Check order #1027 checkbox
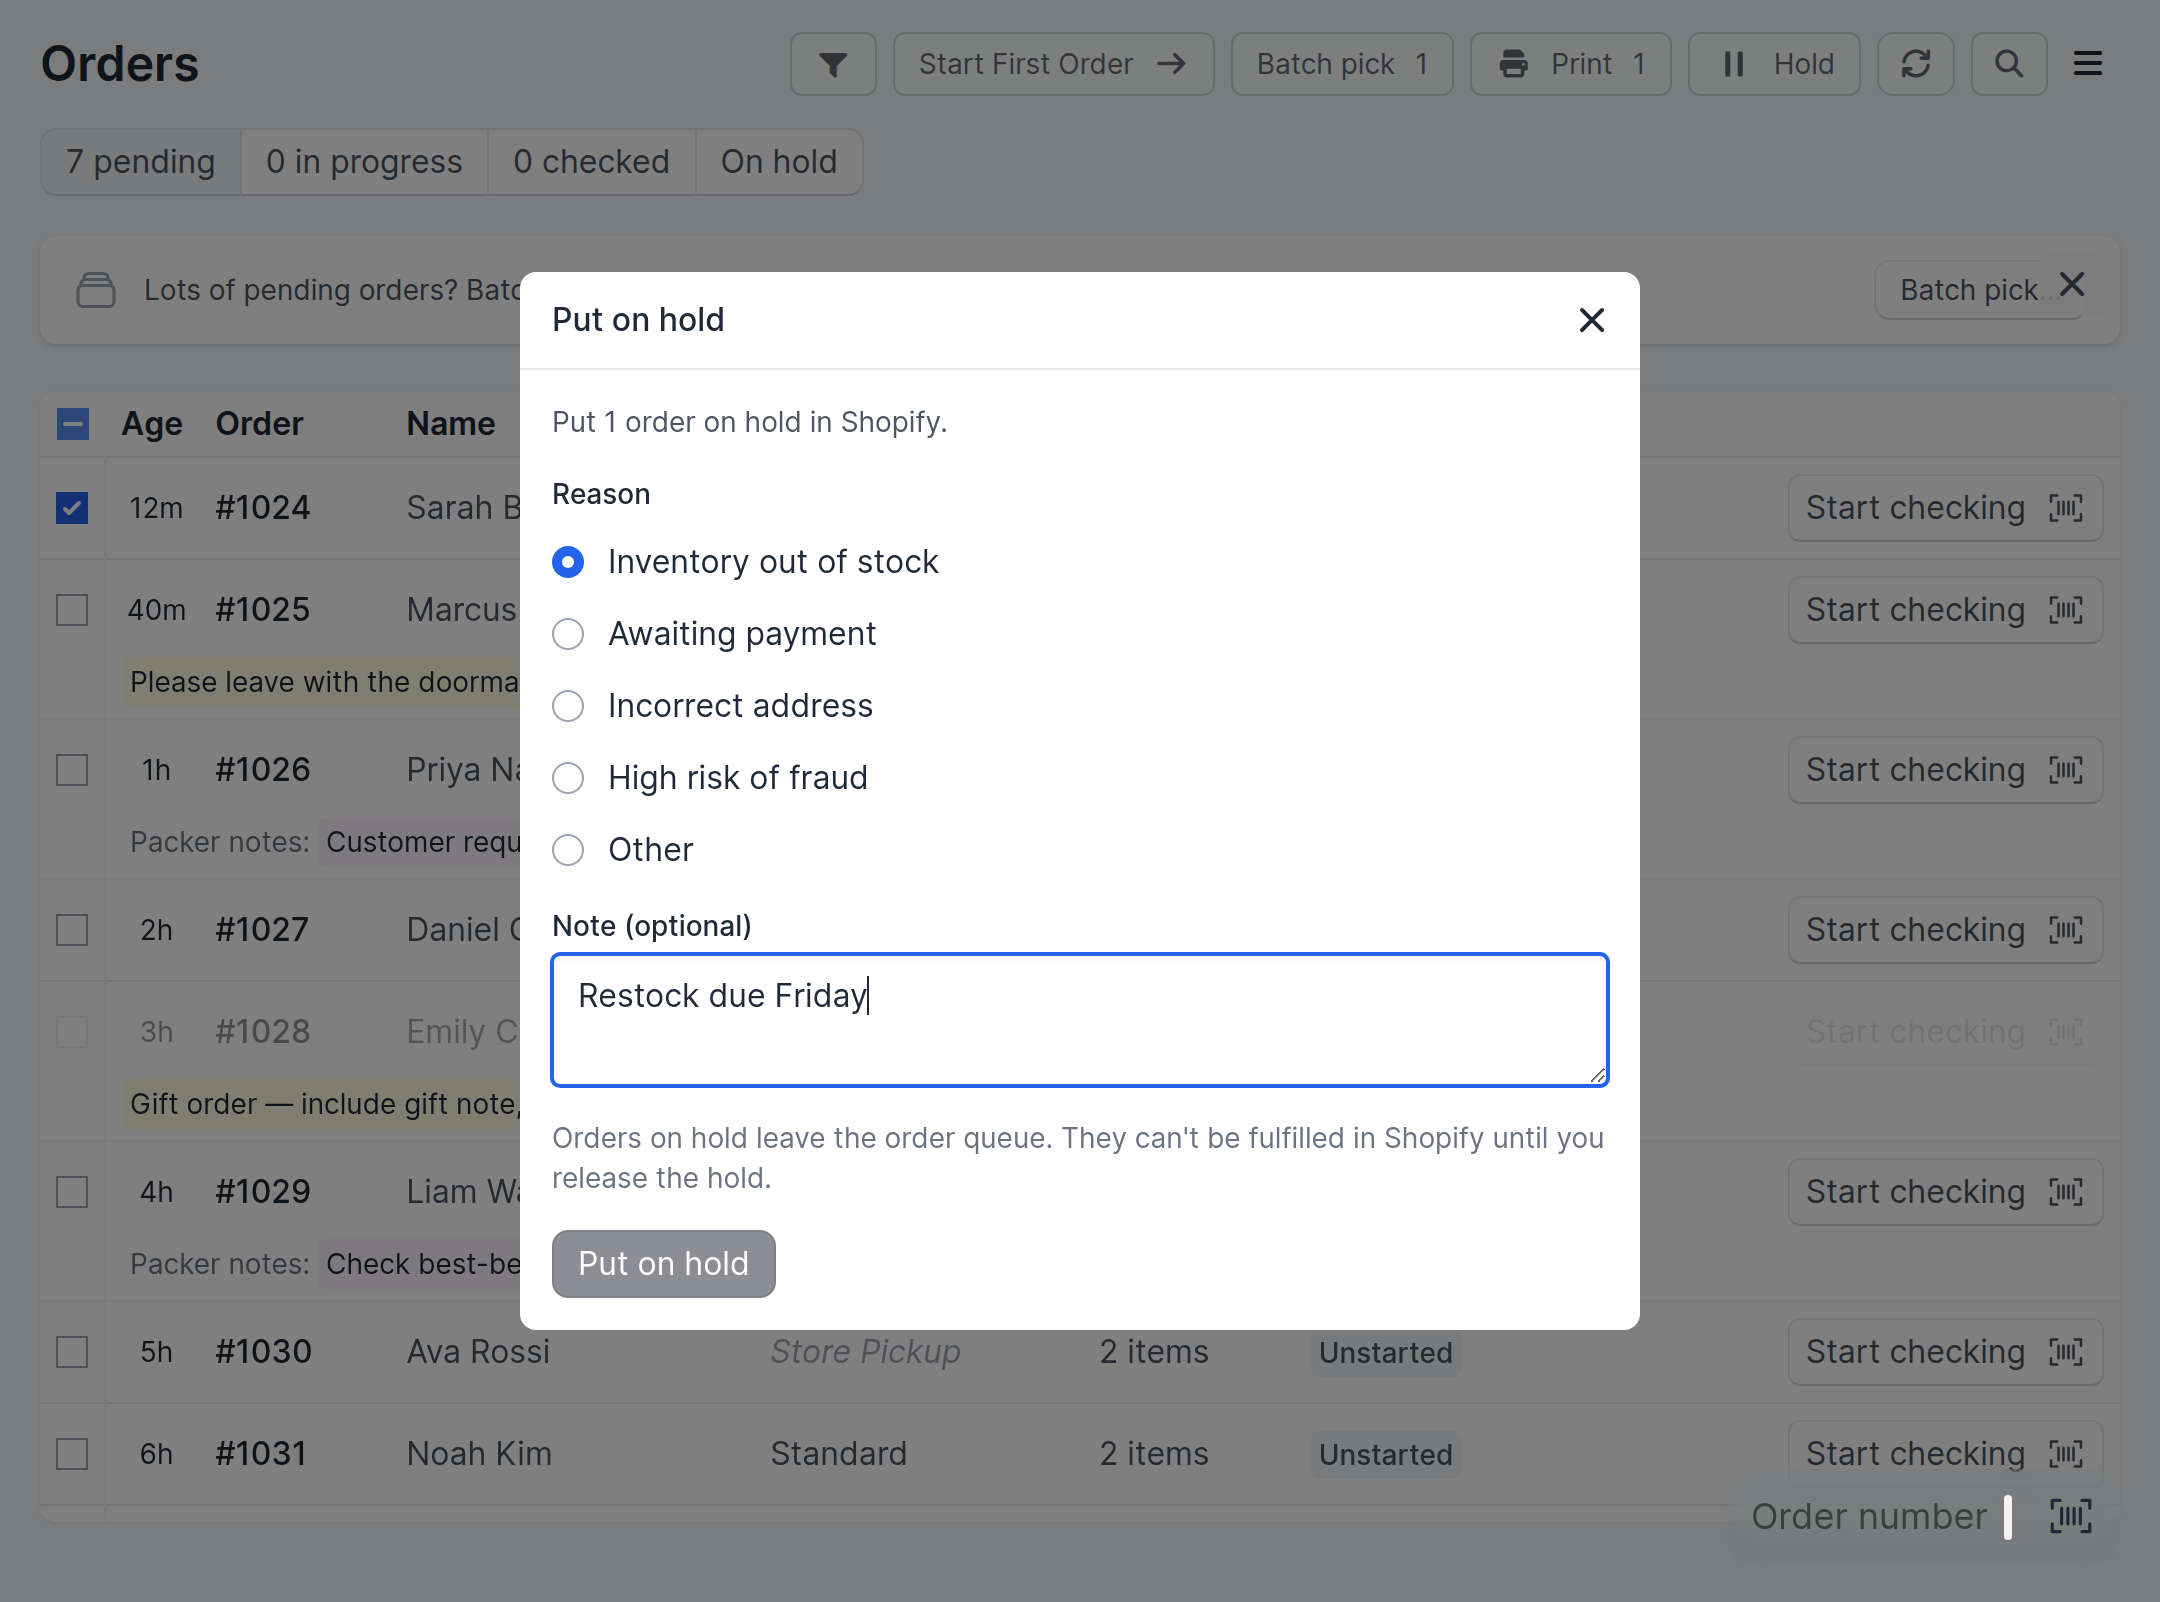This screenshot has height=1602, width=2160. tap(72, 930)
